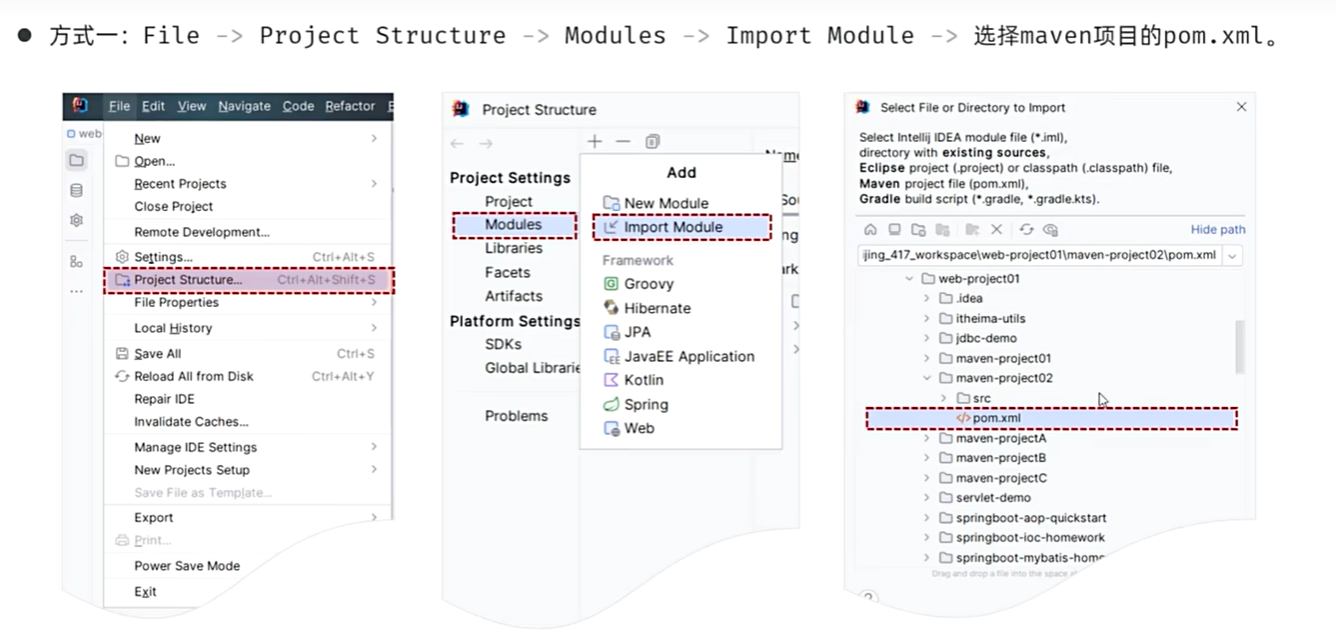The image size is (1336, 634).
Task: Open the File menu
Action: click(119, 106)
